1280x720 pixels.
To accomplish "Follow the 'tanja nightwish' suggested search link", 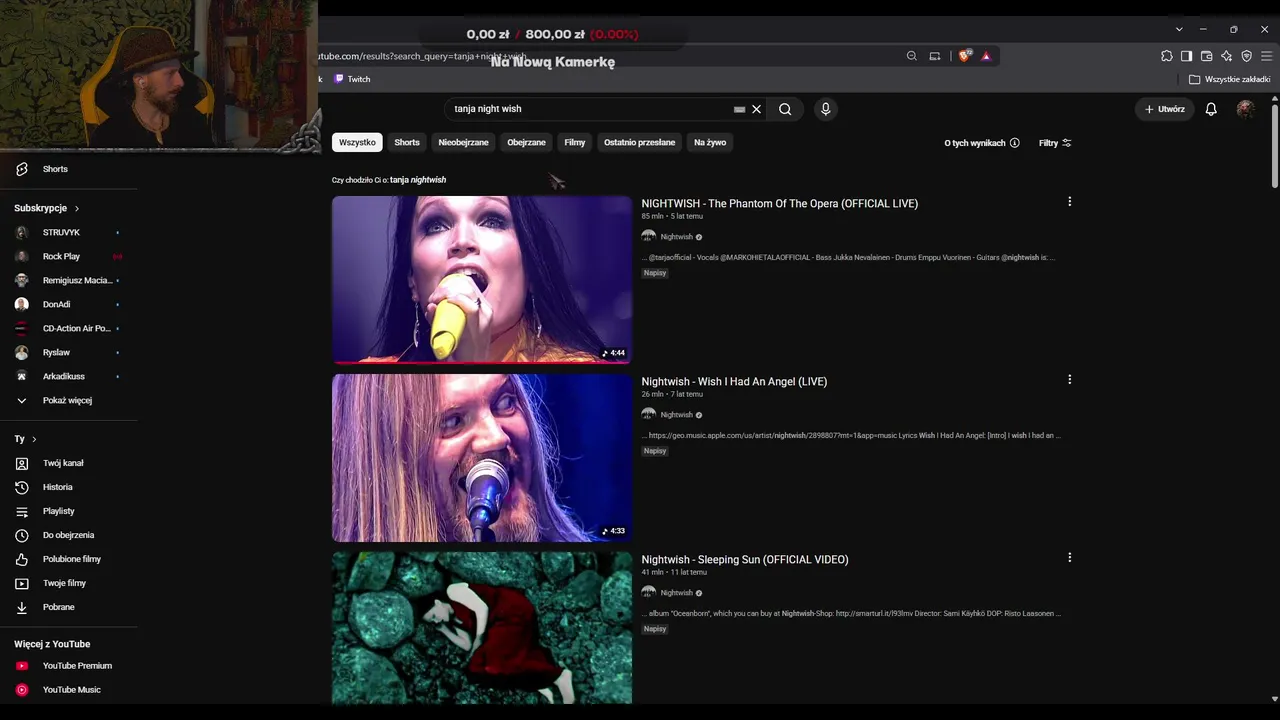I will pyautogui.click(x=418, y=180).
